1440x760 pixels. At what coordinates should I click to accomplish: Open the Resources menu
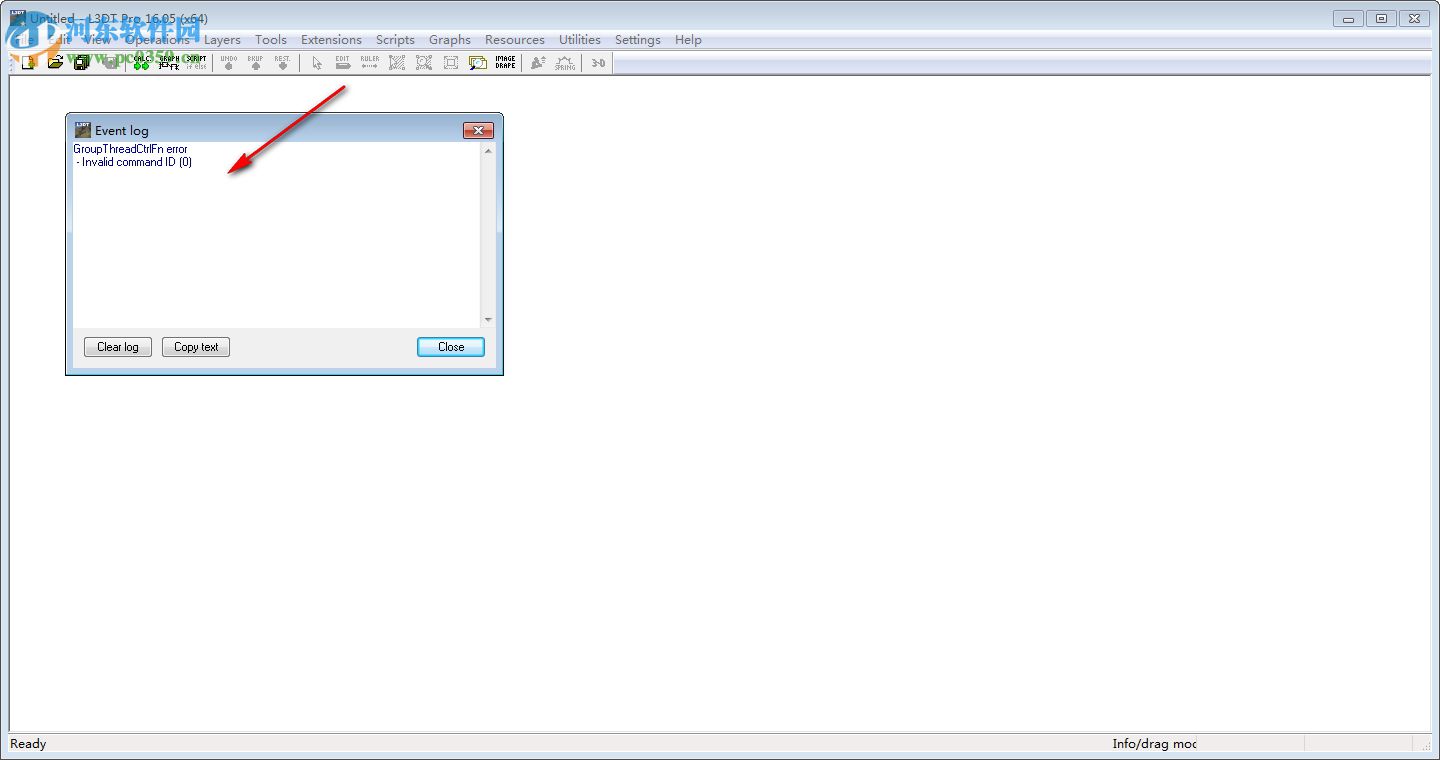tap(515, 40)
